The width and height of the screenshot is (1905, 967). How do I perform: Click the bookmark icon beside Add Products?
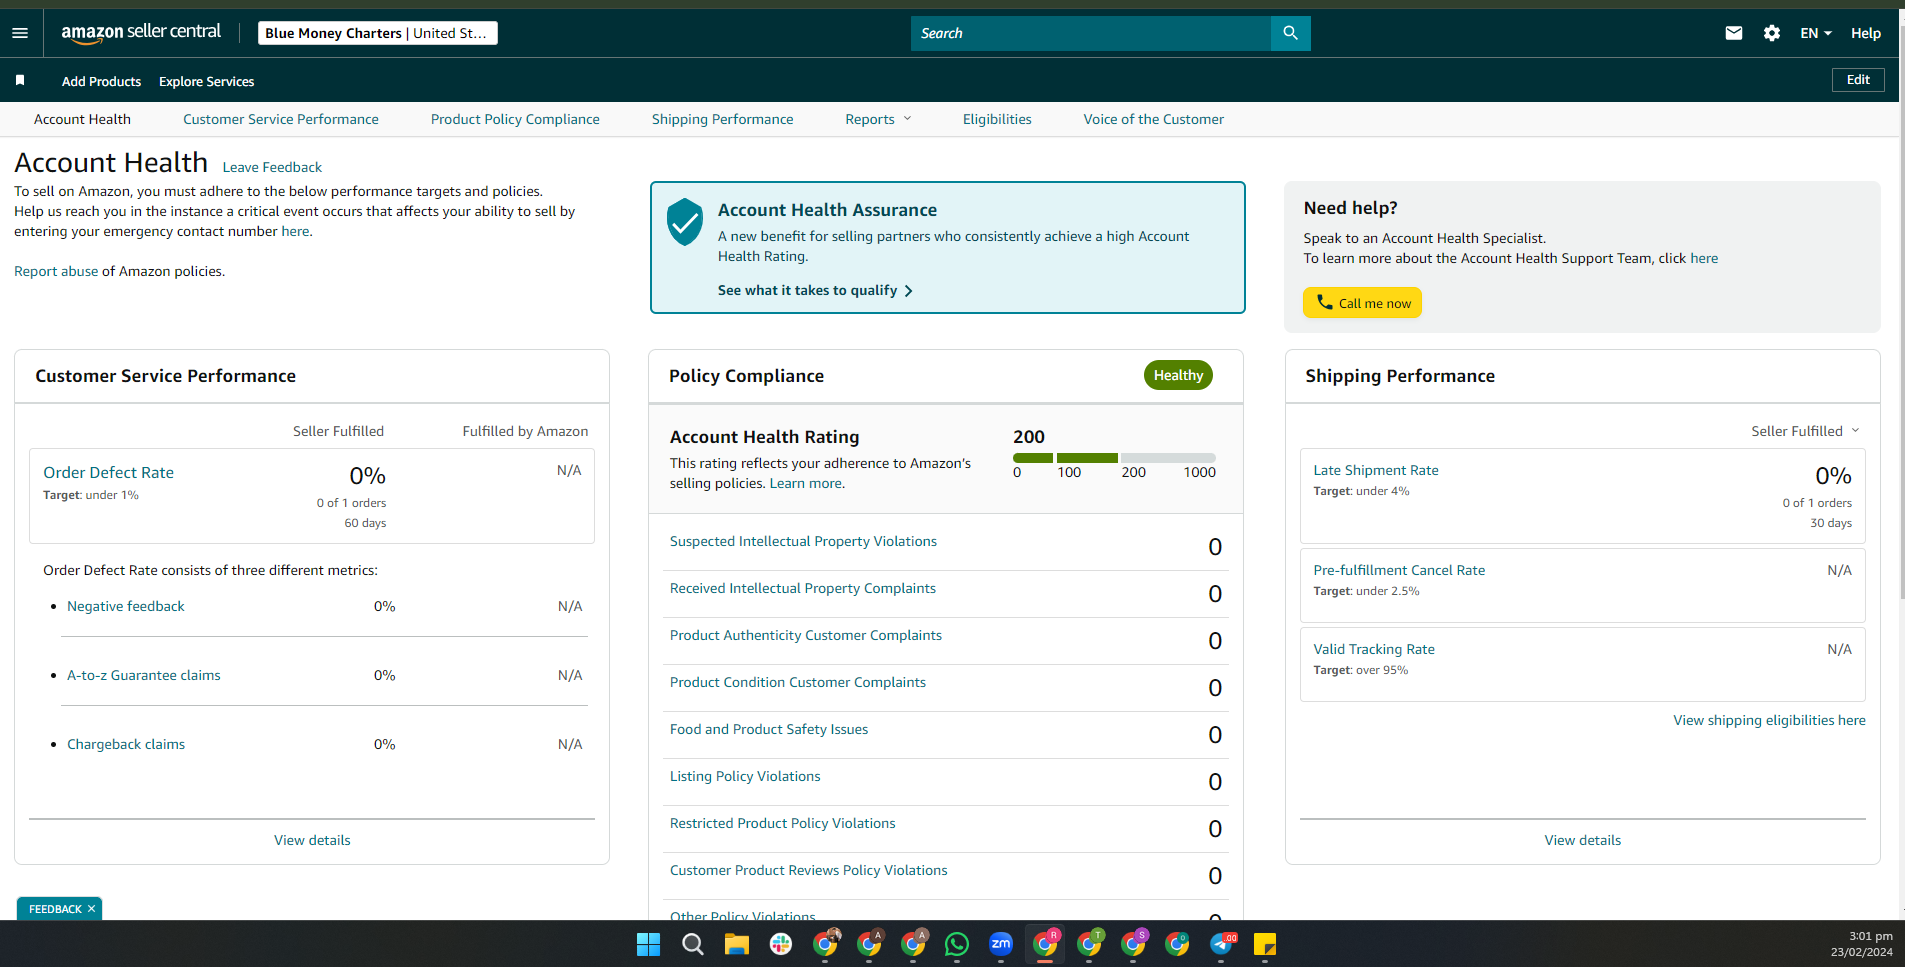pos(20,80)
